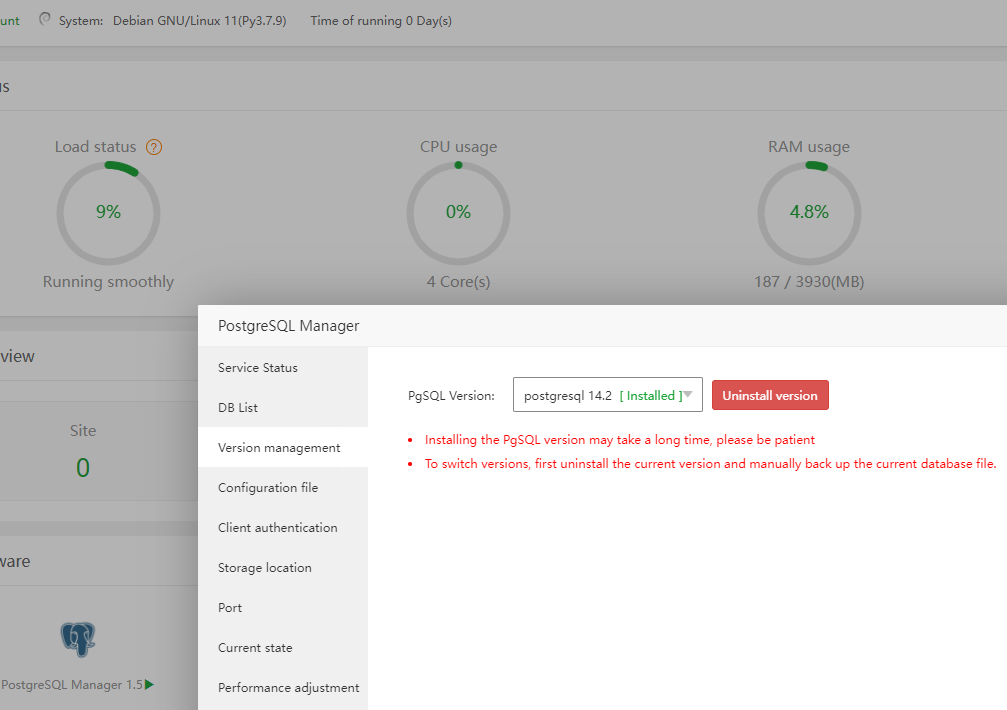1007x710 pixels.
Task: Click the PostgreSQL Manager dialog title
Action: [288, 325]
